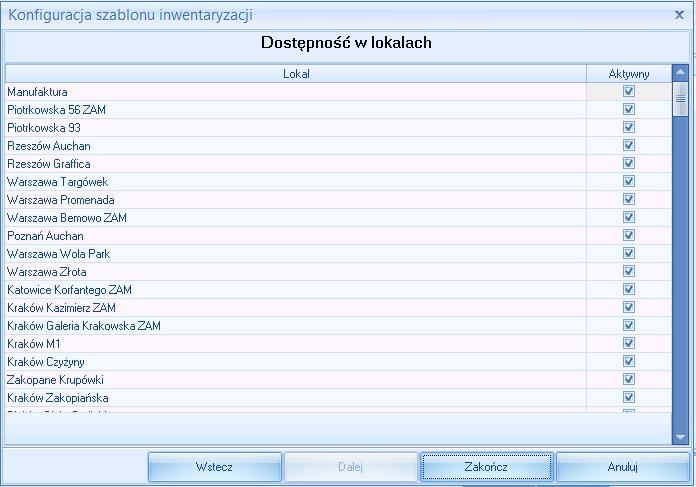Select the Piotrkowska 56 ZAM row
The image size is (696, 487).
tap(338, 109)
